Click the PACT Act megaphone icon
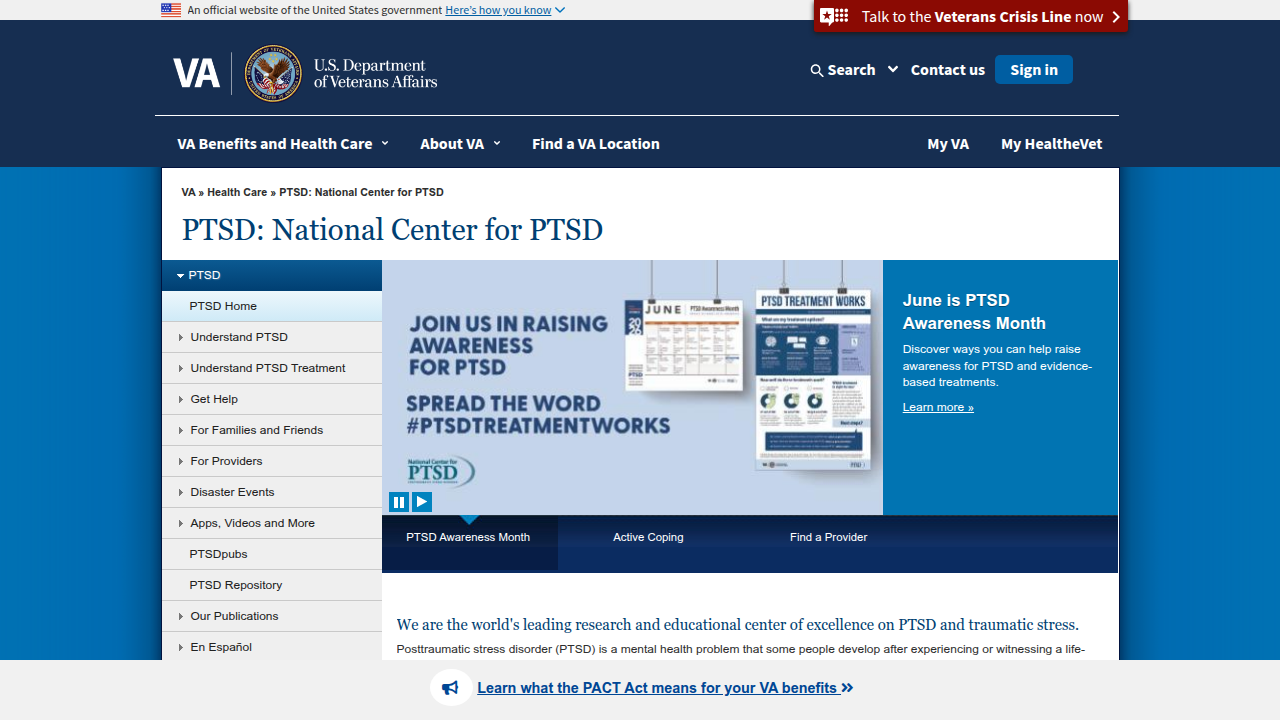 pos(451,688)
